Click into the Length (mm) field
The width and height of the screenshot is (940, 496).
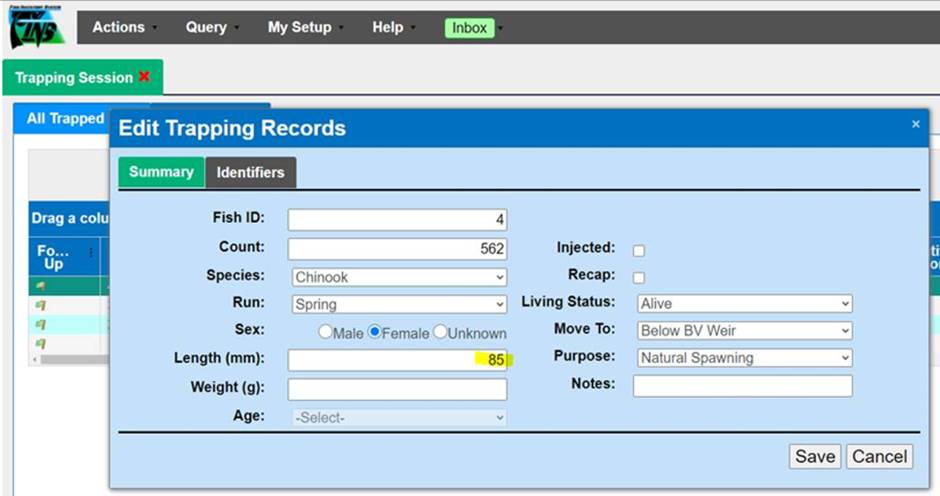coord(397,360)
